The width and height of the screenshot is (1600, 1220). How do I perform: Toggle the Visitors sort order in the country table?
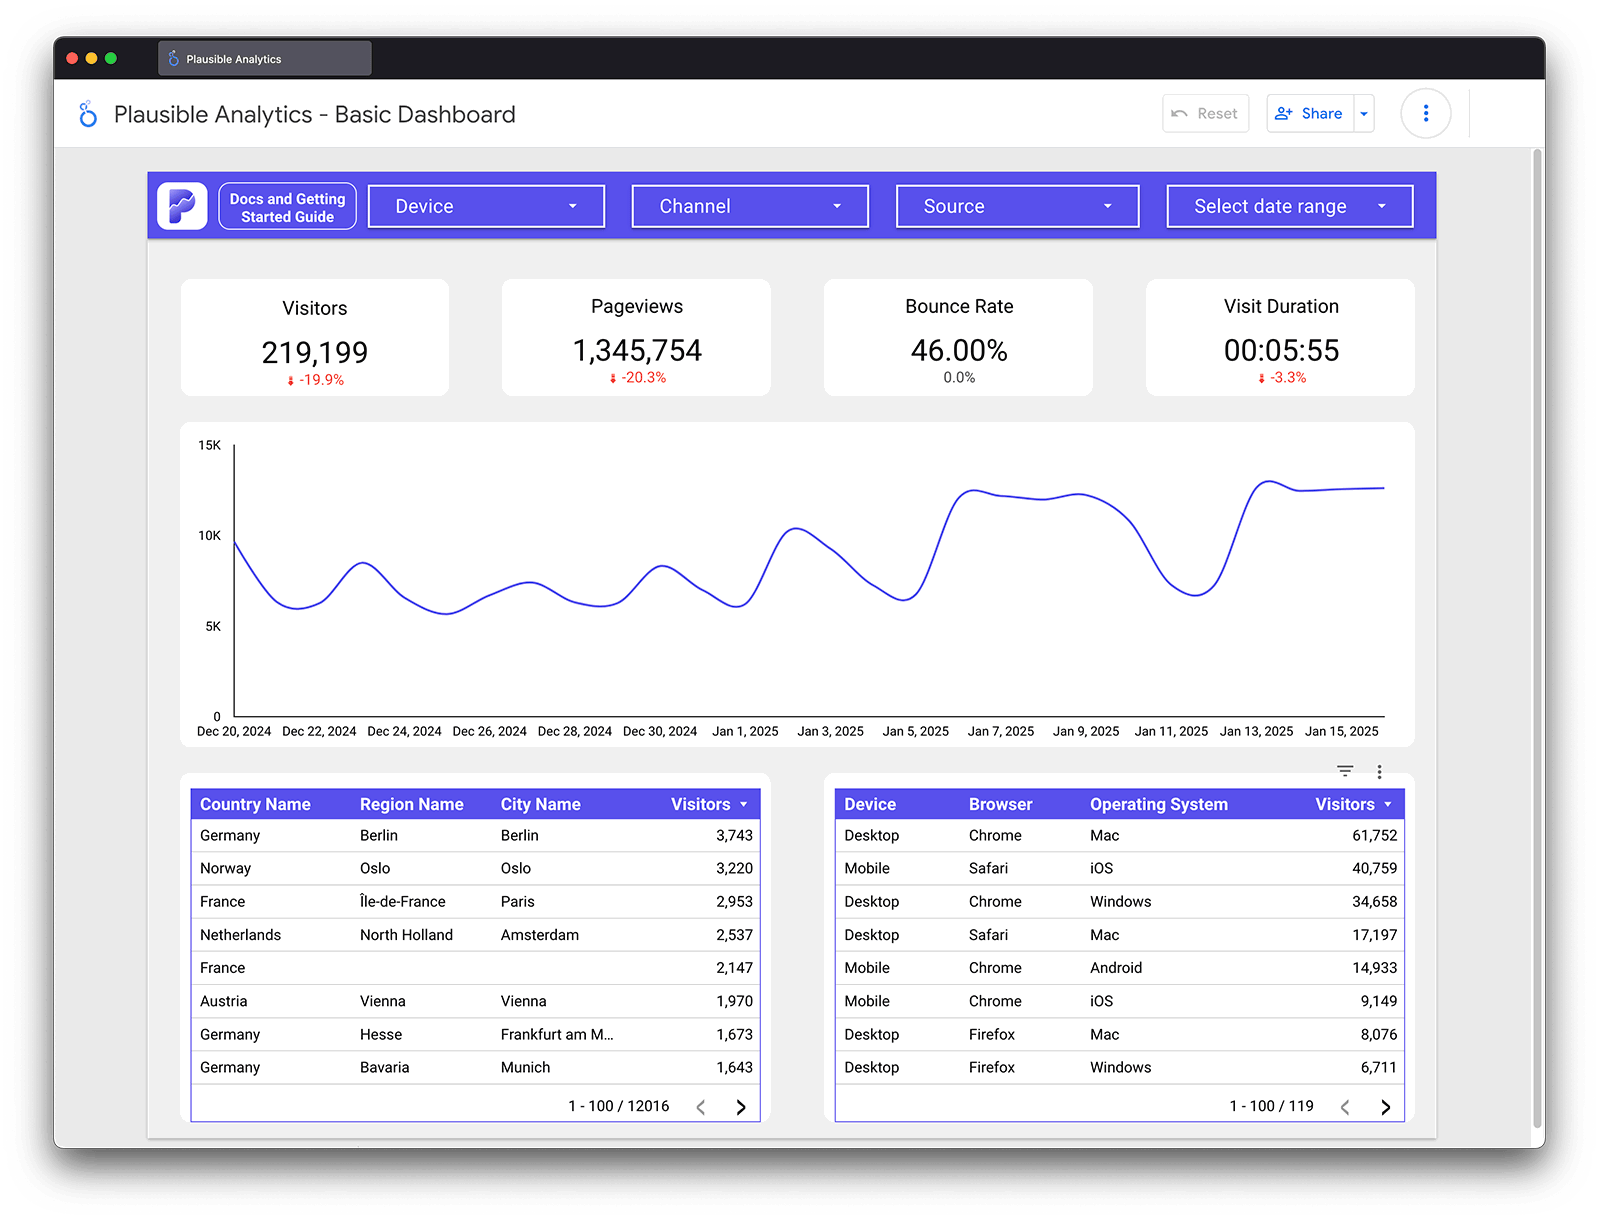point(743,803)
